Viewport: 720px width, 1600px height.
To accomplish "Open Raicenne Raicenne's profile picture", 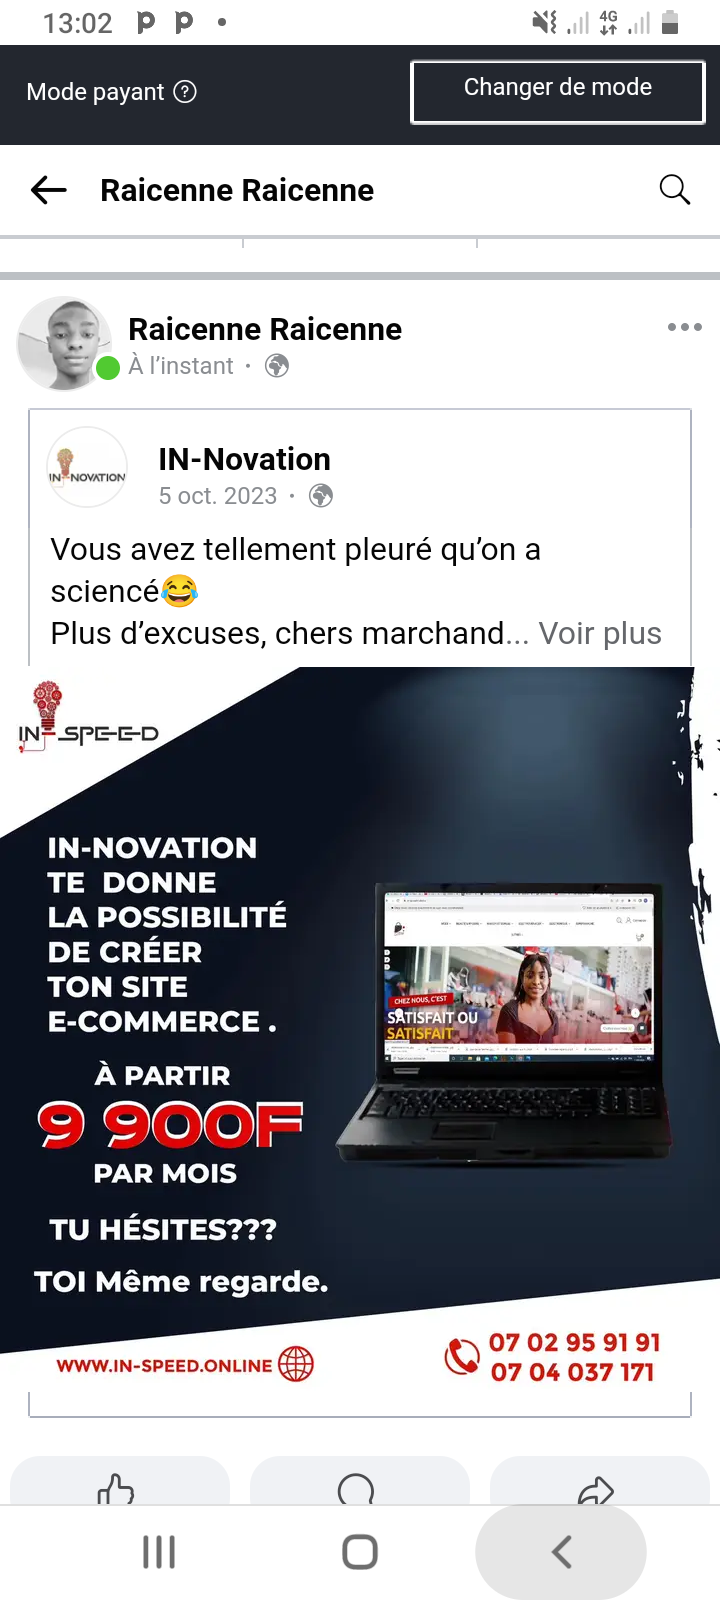I will click(64, 343).
